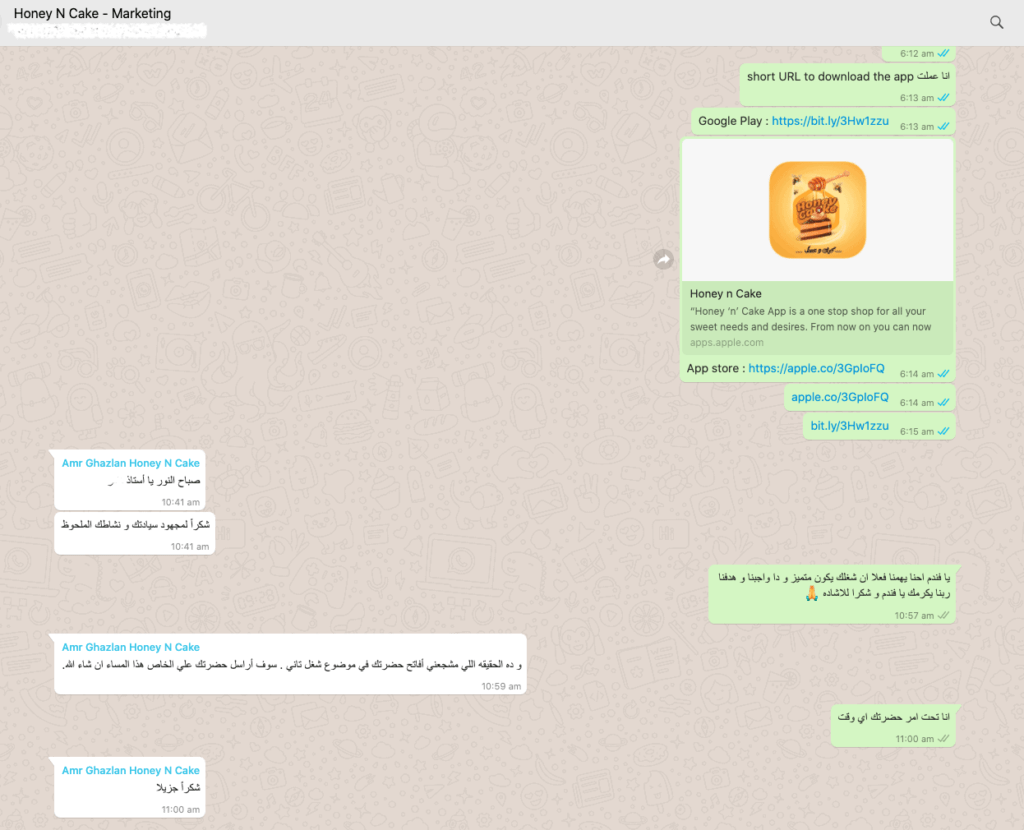Open the App store https://apple.co/3GpIoFQ link

pos(816,368)
